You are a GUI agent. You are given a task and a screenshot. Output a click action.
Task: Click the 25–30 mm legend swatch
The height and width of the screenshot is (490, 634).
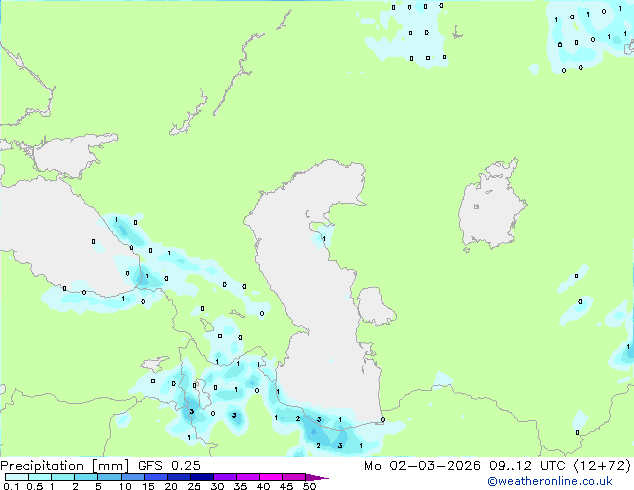[201, 477]
